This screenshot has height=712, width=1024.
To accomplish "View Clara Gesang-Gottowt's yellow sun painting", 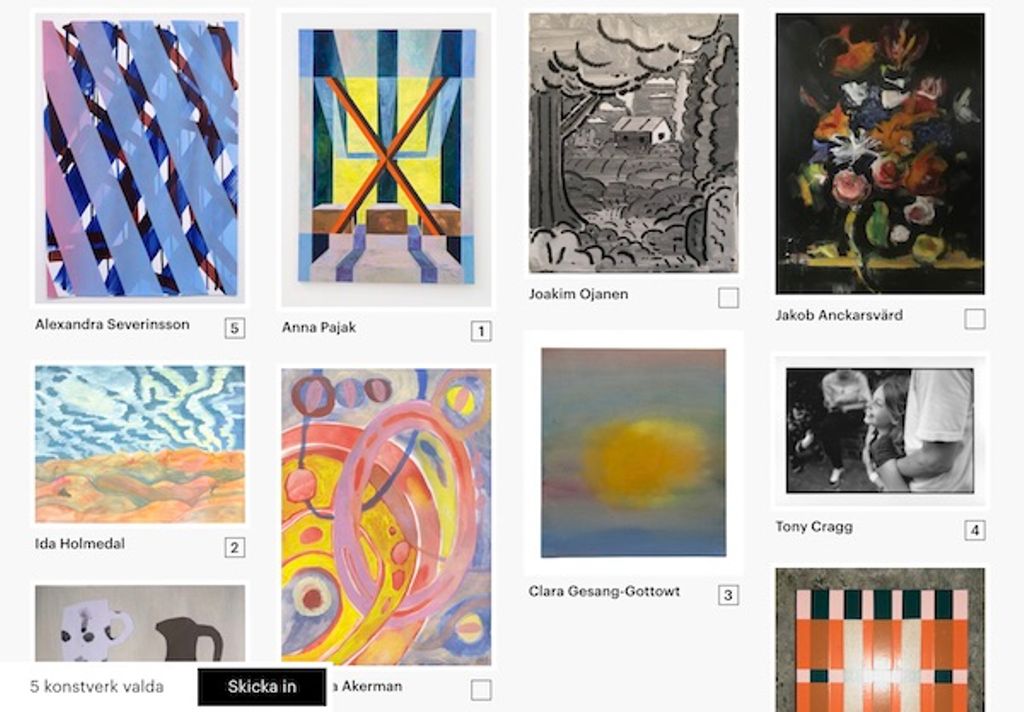I will [x=633, y=453].
